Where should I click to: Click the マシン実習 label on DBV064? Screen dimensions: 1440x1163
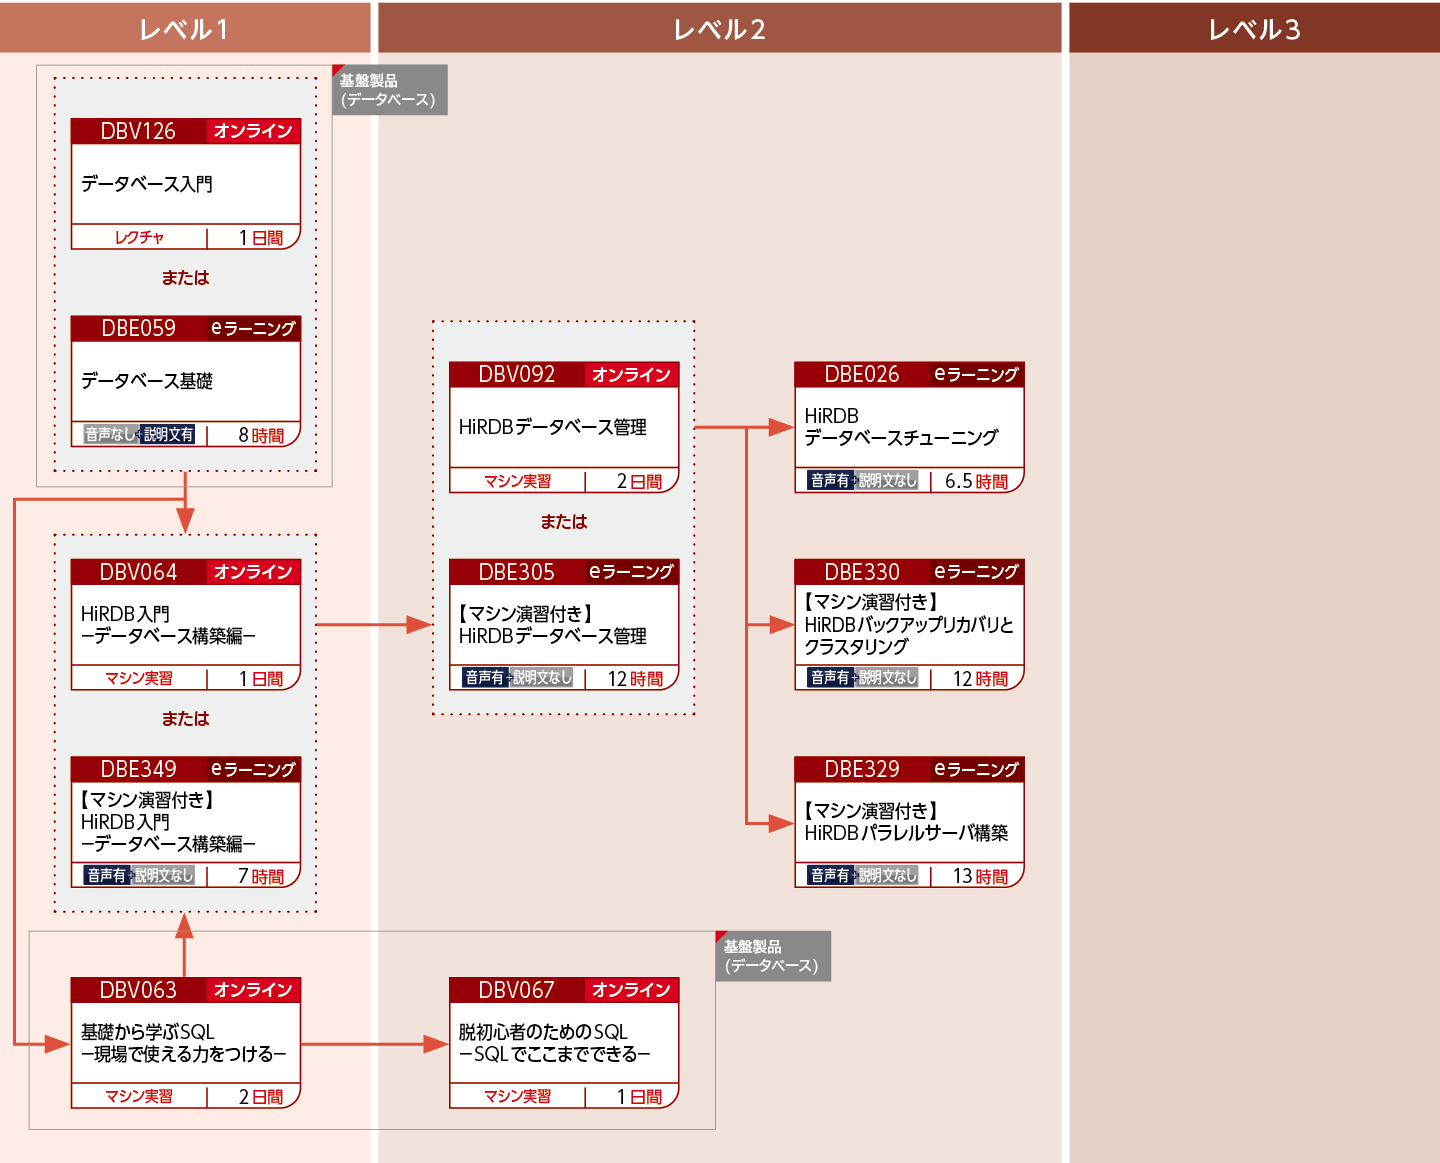139,679
